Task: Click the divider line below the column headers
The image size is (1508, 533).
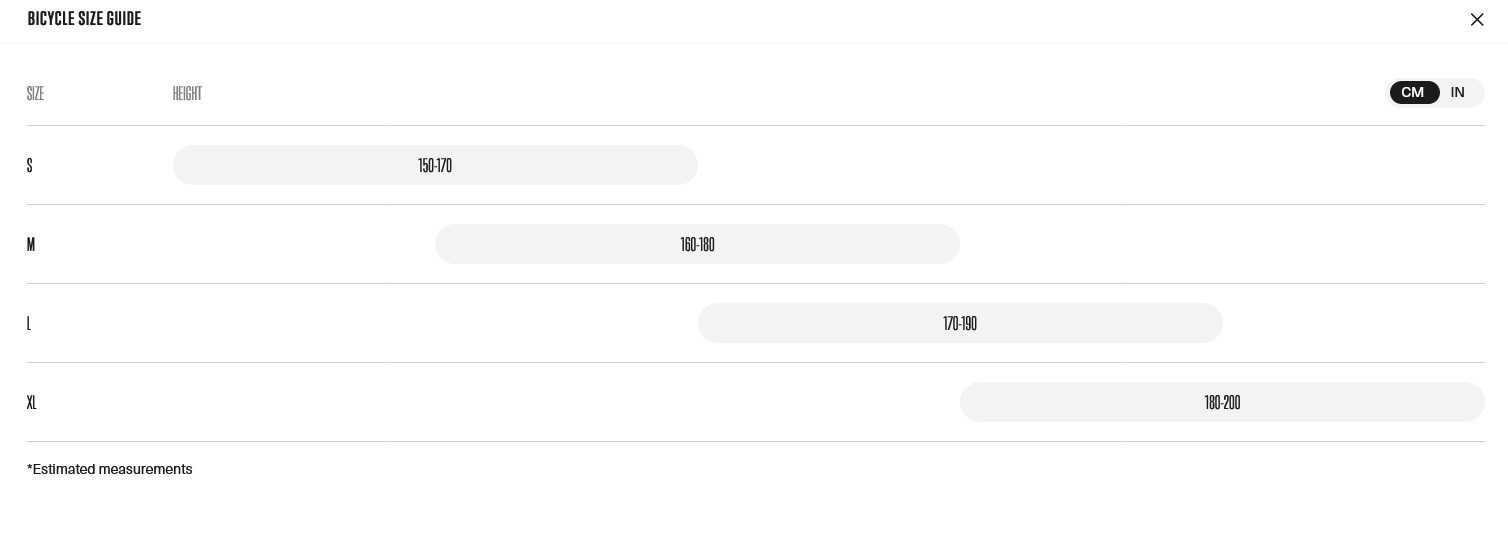Action: (x=755, y=125)
